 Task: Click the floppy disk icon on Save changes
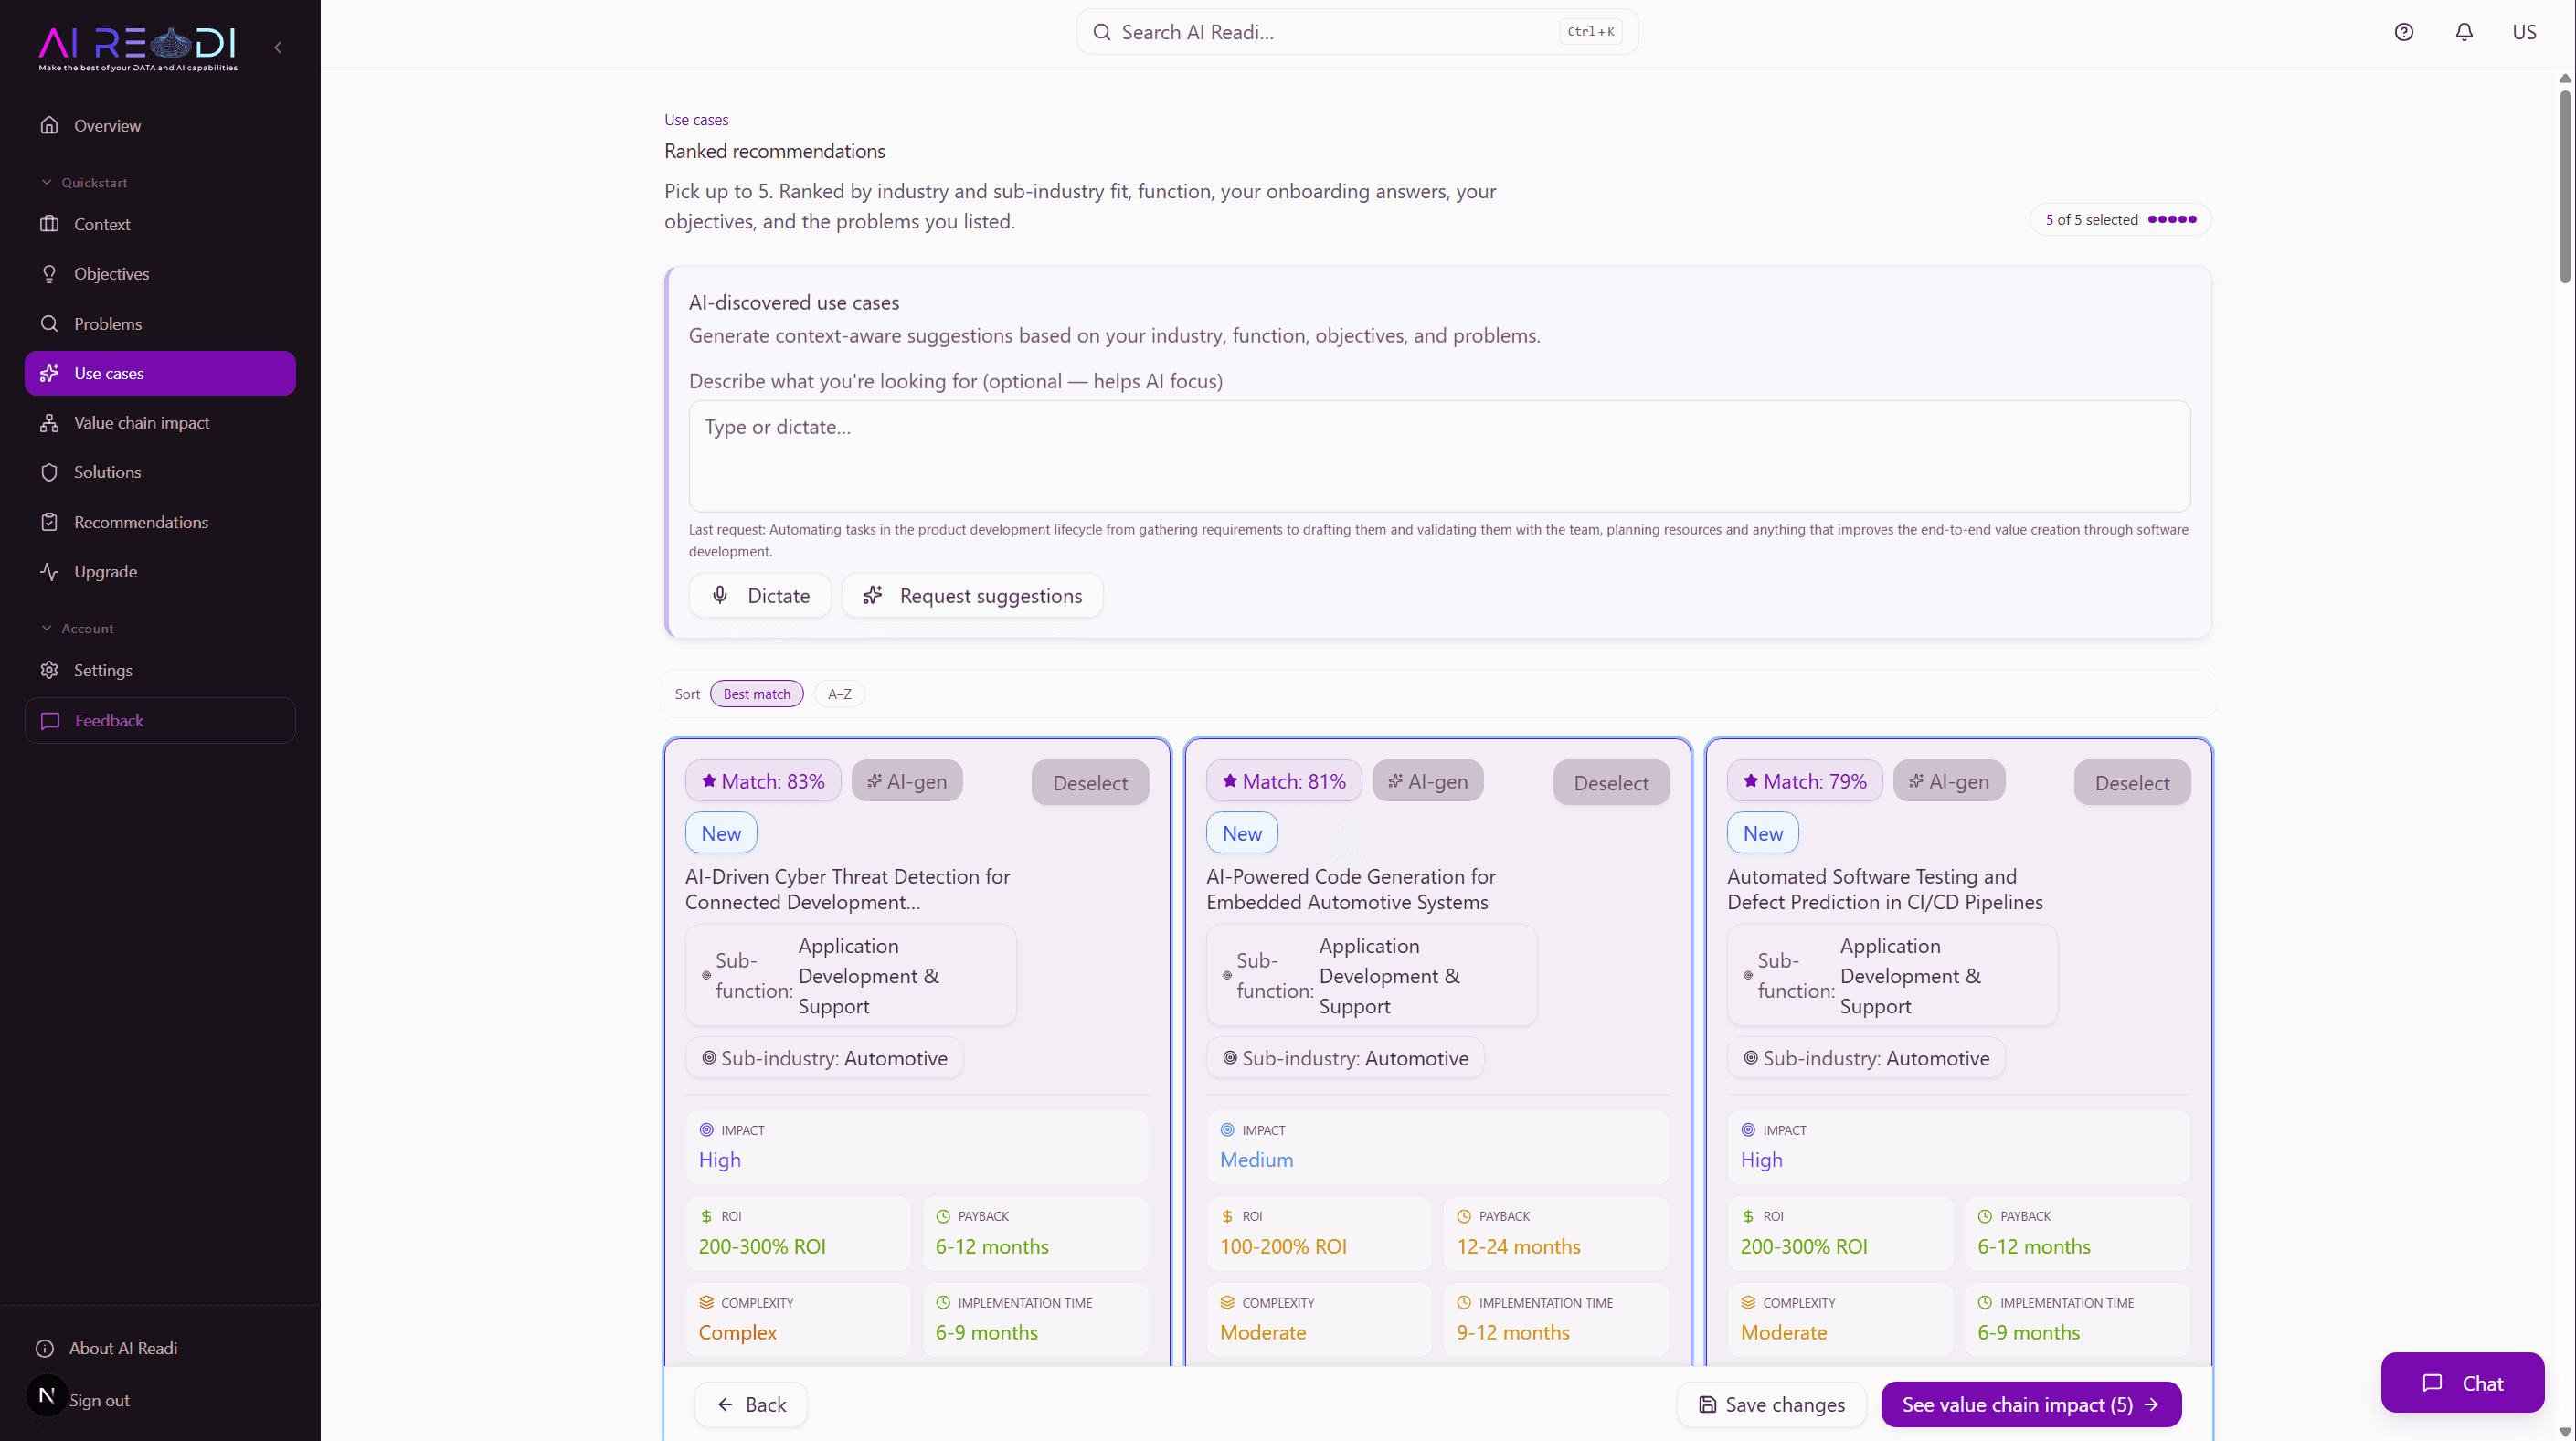pos(1708,1405)
